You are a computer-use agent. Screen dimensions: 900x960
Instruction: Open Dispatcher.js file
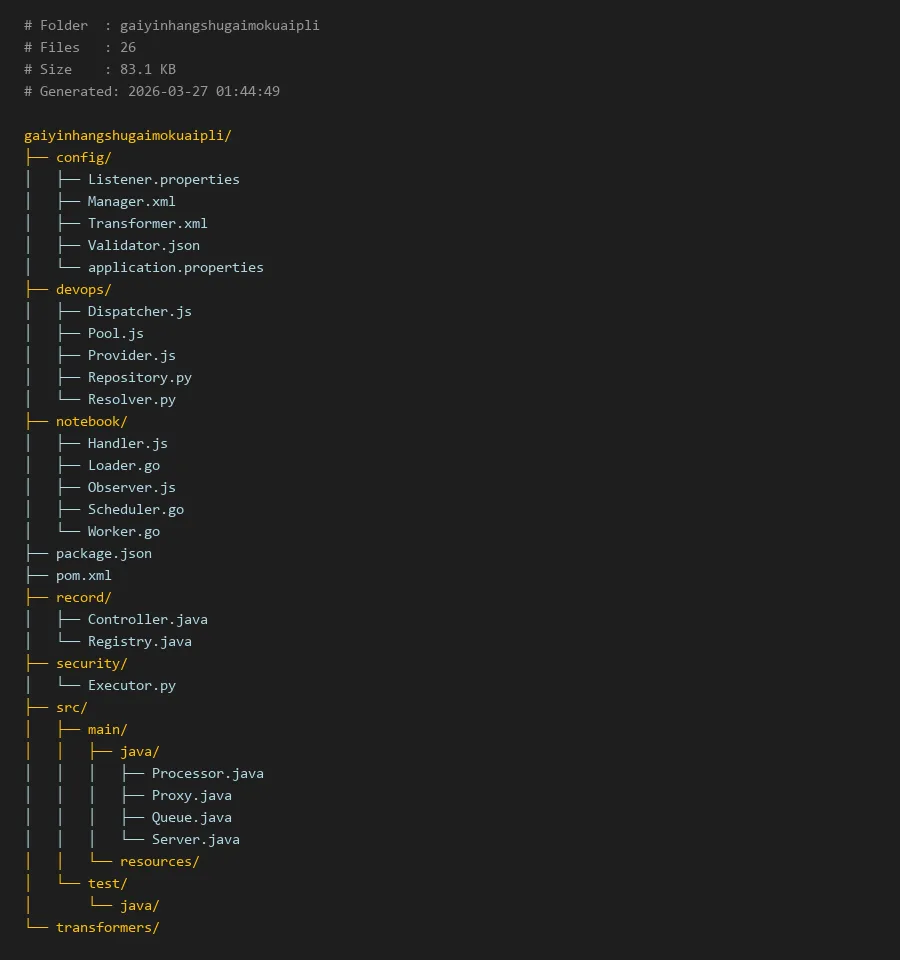tap(139, 311)
